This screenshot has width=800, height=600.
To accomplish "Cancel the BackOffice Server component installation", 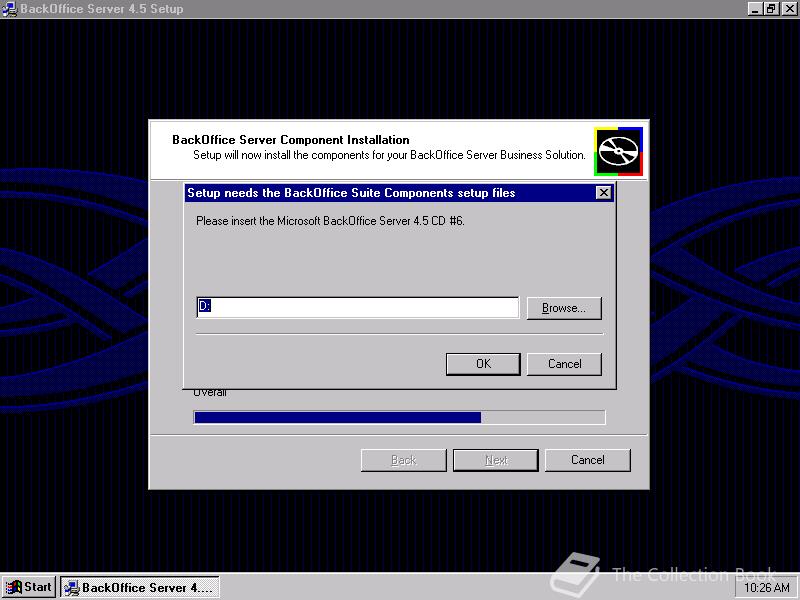I will [x=588, y=460].
